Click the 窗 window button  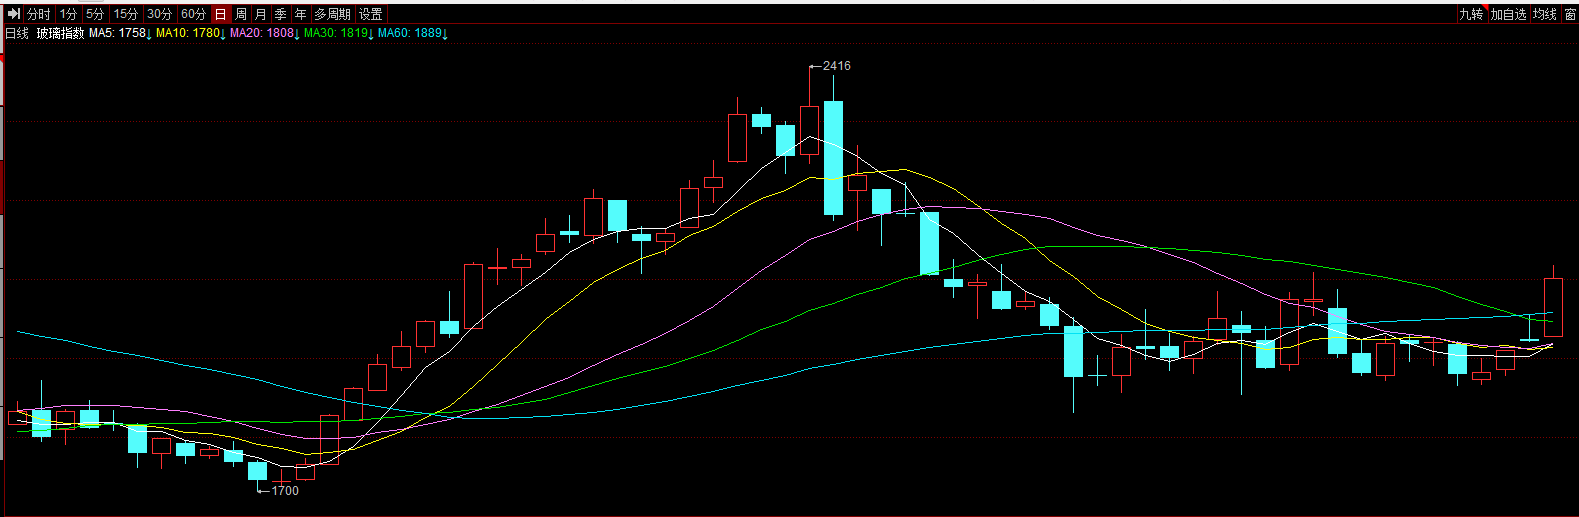[x=1570, y=14]
